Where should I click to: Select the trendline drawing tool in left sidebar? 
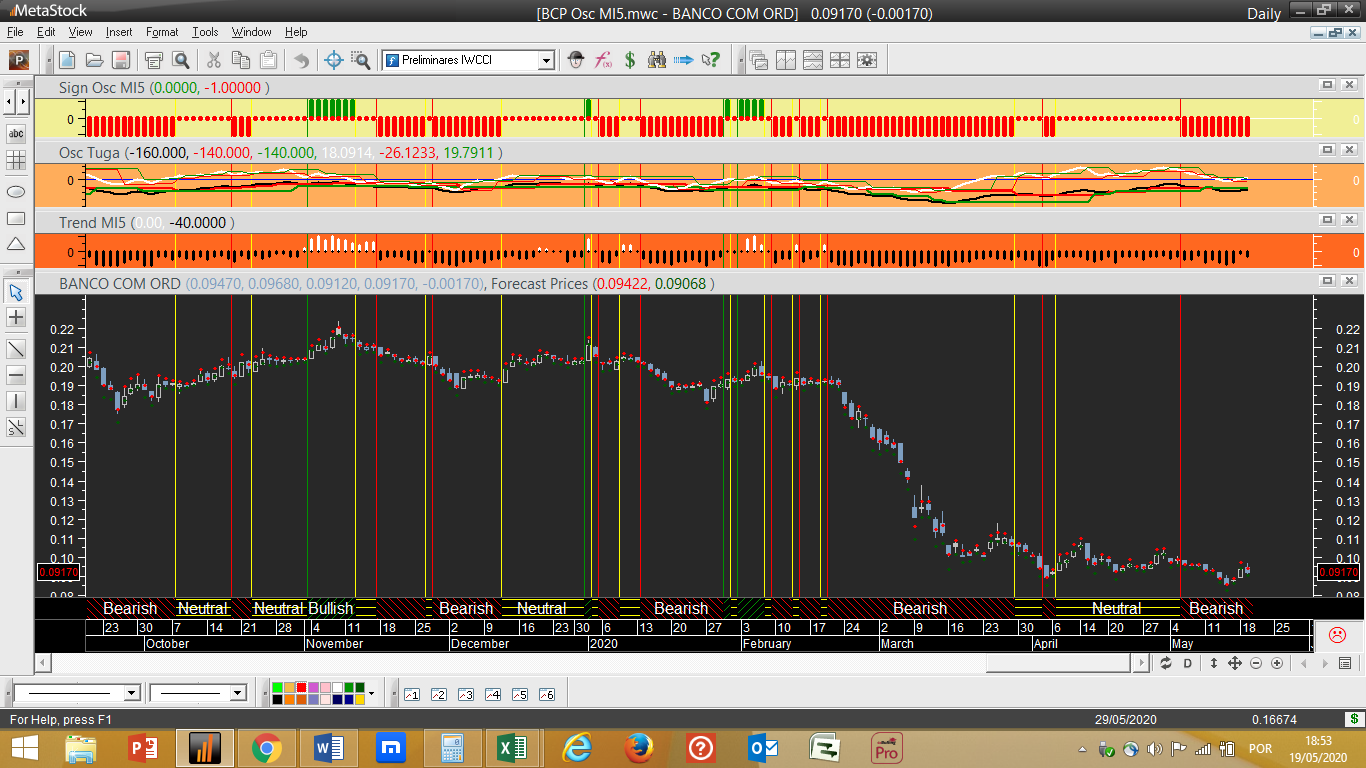[16, 348]
